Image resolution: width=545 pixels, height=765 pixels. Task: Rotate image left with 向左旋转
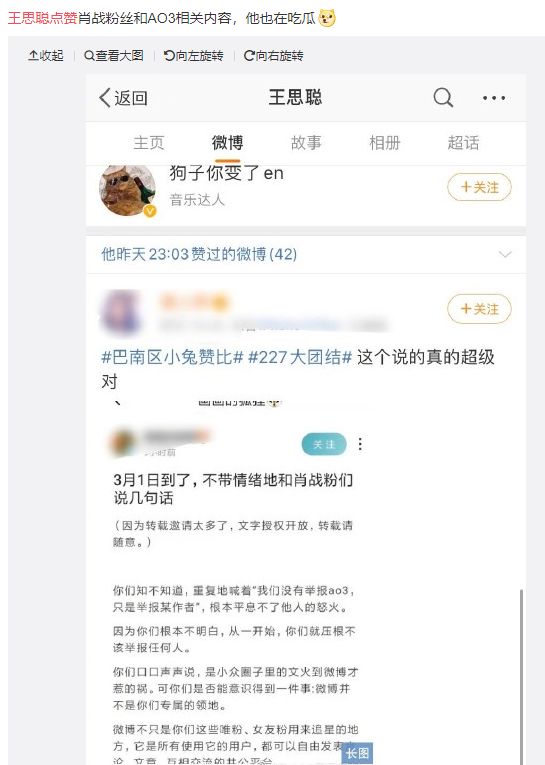click(x=193, y=56)
